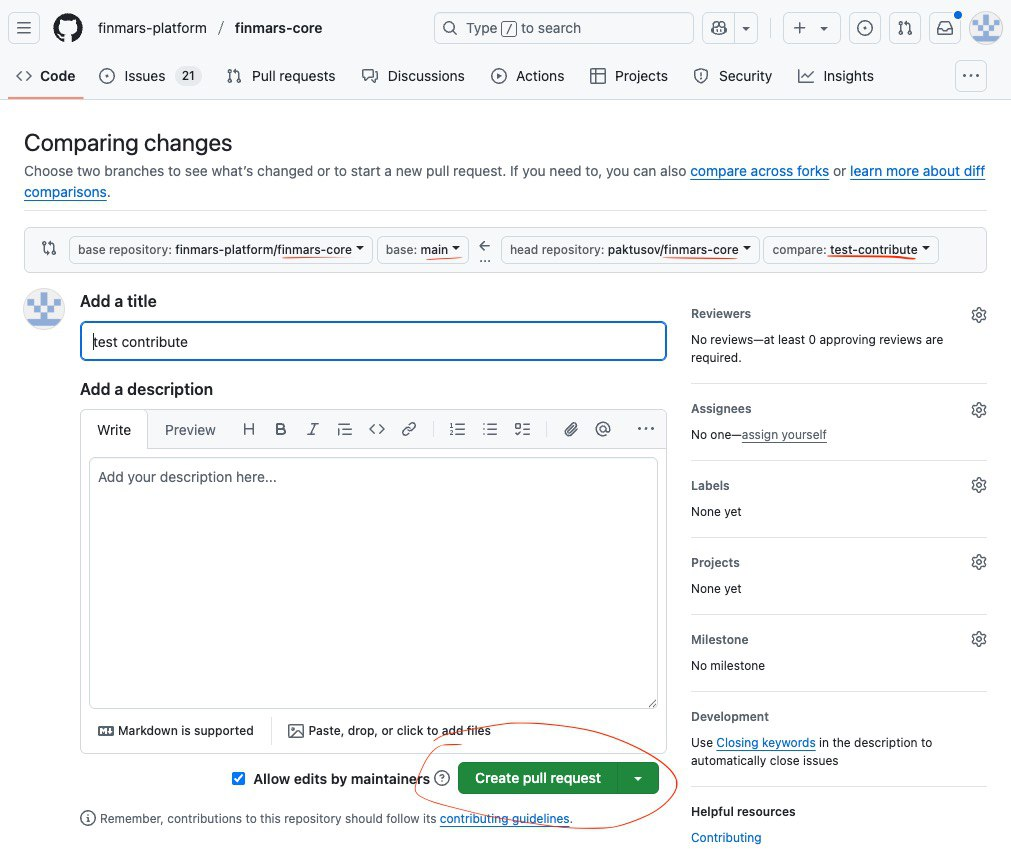
Task: Click the Markdown is supported link
Action: [175, 731]
